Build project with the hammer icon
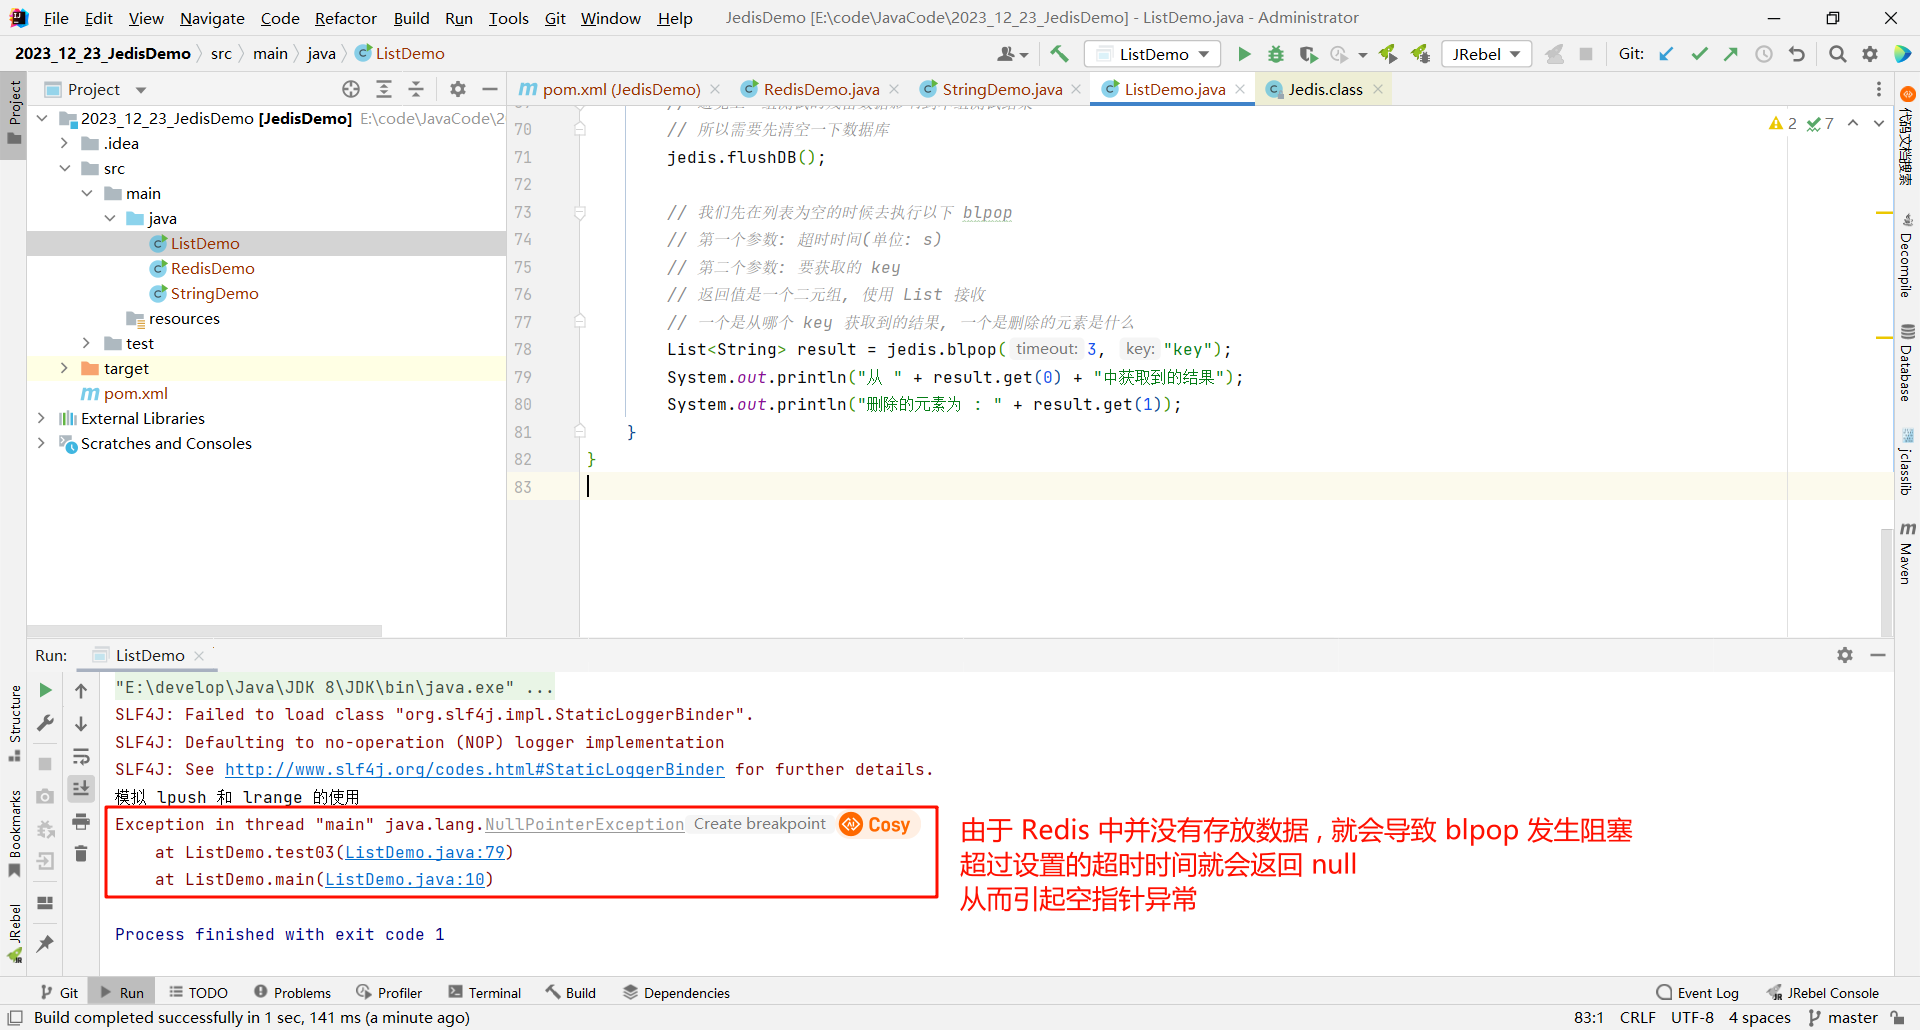This screenshot has width=1920, height=1030. point(1060,54)
